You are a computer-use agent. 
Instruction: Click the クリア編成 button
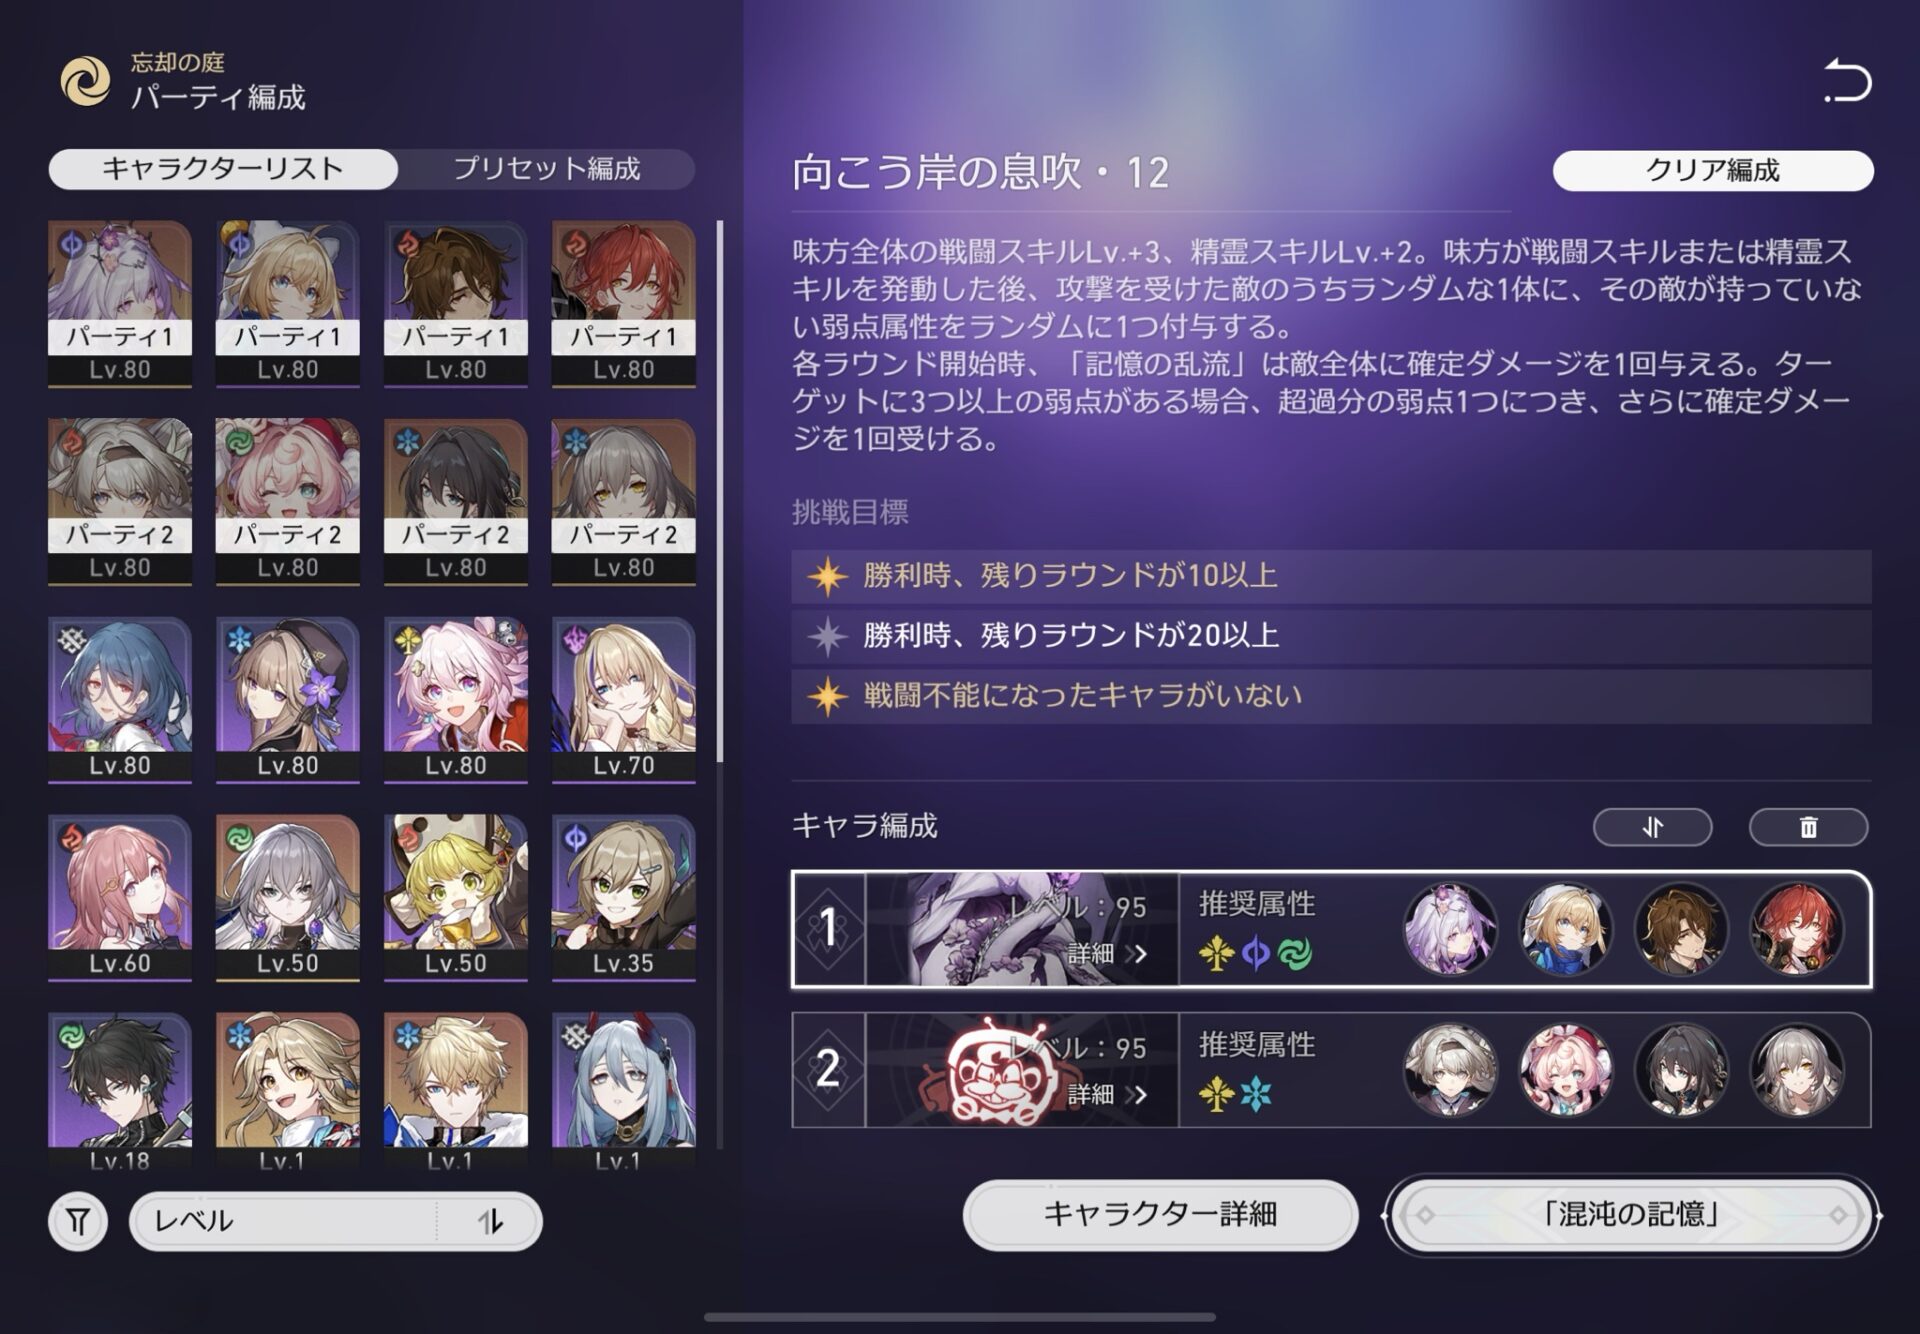[1713, 170]
